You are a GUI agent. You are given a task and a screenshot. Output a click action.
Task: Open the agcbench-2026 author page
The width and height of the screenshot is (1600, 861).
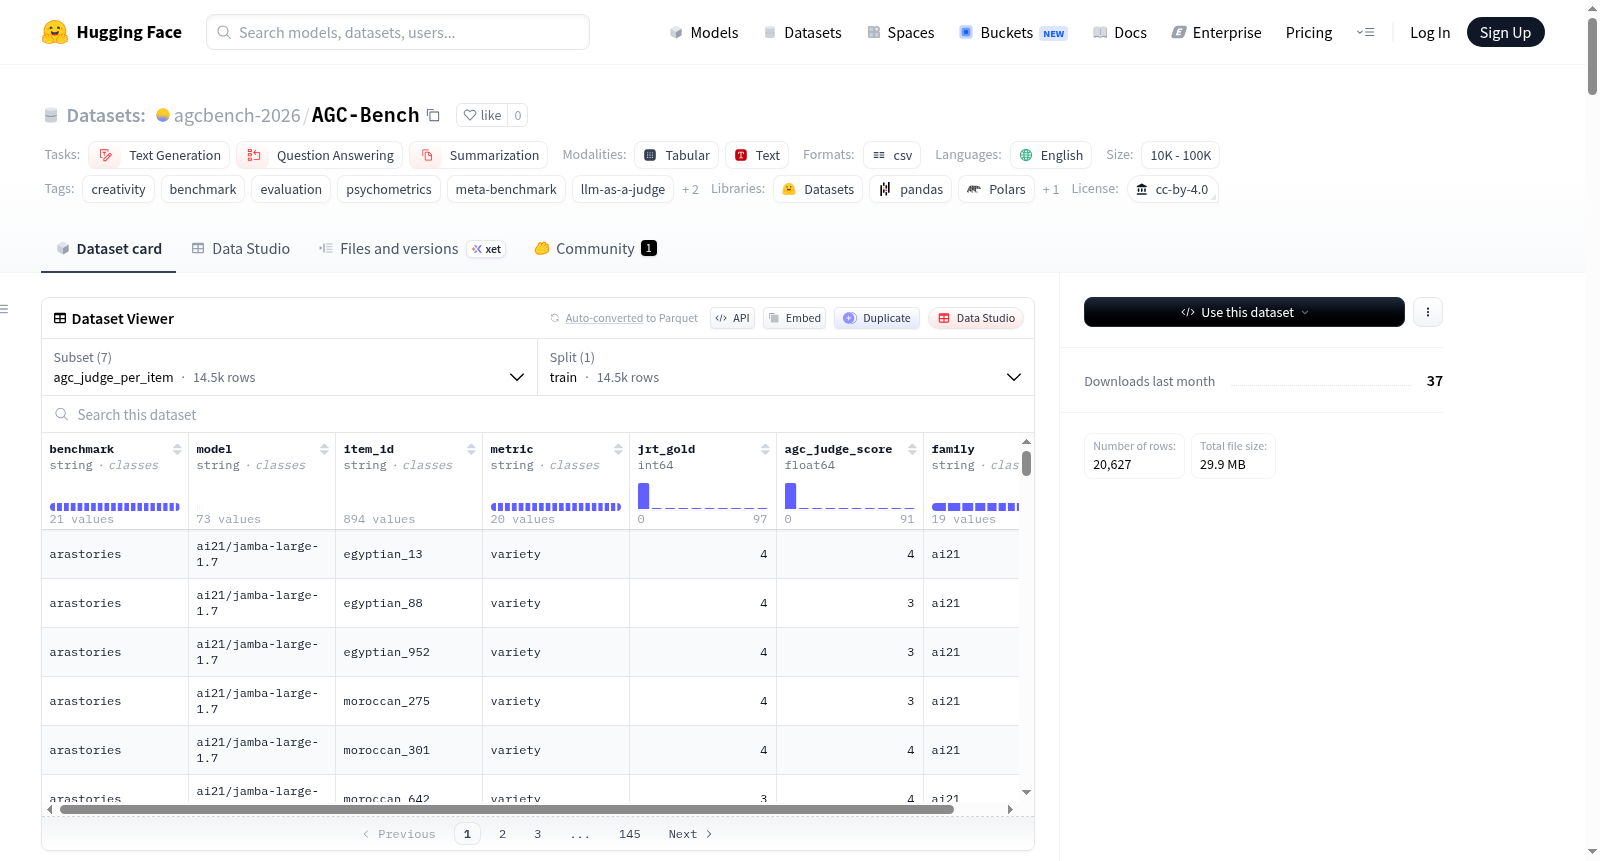point(237,115)
